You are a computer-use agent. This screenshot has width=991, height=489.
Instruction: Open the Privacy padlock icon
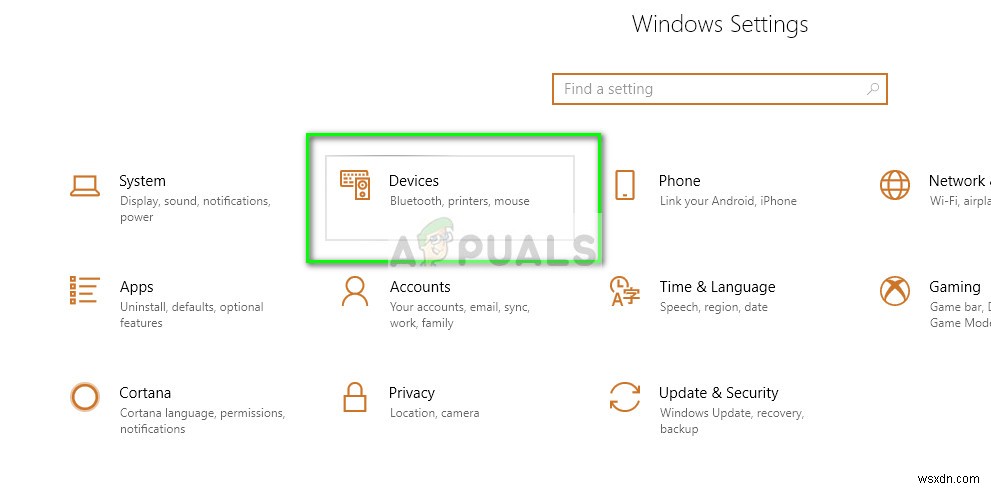pos(355,397)
